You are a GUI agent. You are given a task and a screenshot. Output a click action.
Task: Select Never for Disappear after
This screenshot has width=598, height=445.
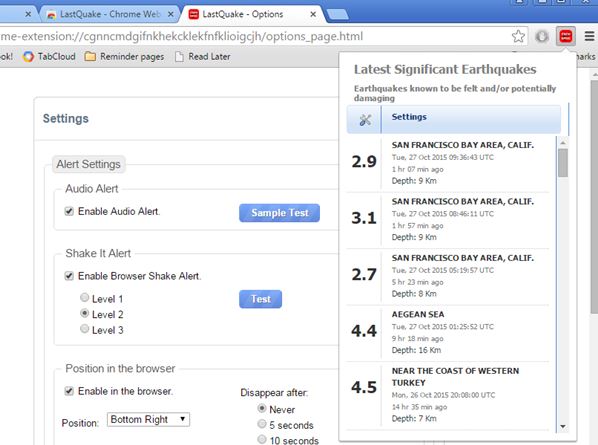262,408
